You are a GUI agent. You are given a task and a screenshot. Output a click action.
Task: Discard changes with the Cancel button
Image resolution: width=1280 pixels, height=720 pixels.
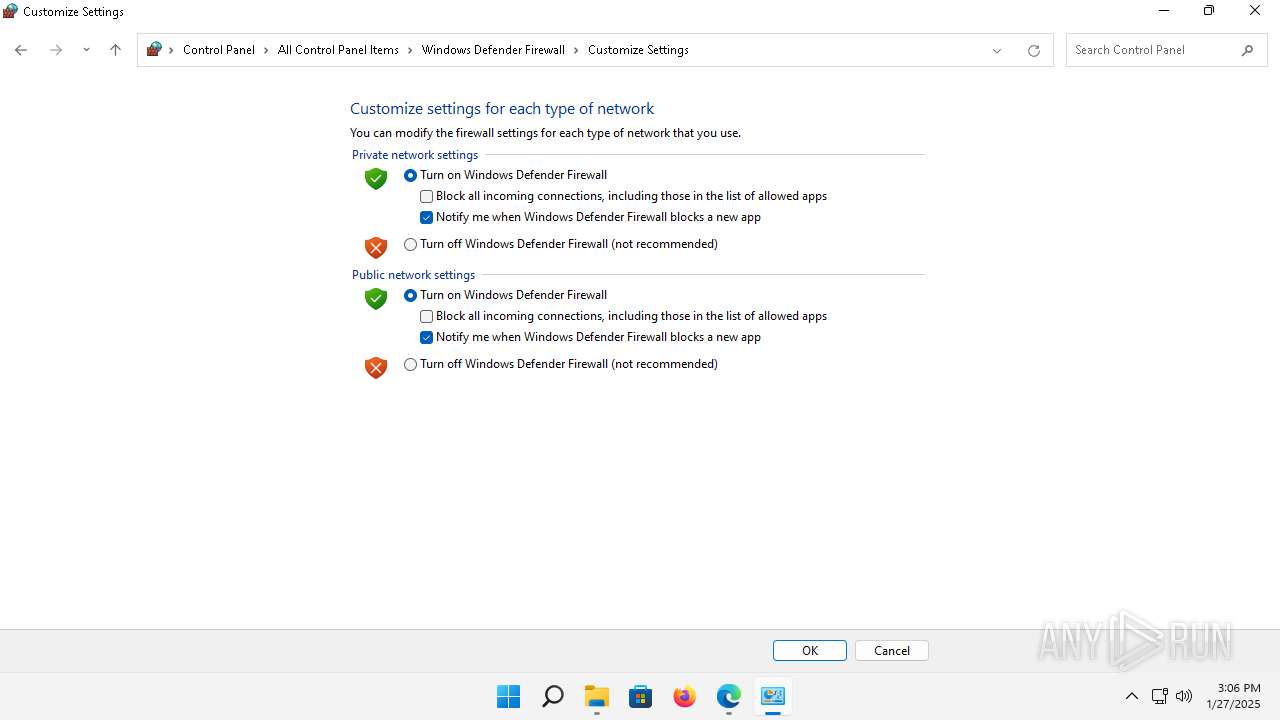tap(892, 650)
